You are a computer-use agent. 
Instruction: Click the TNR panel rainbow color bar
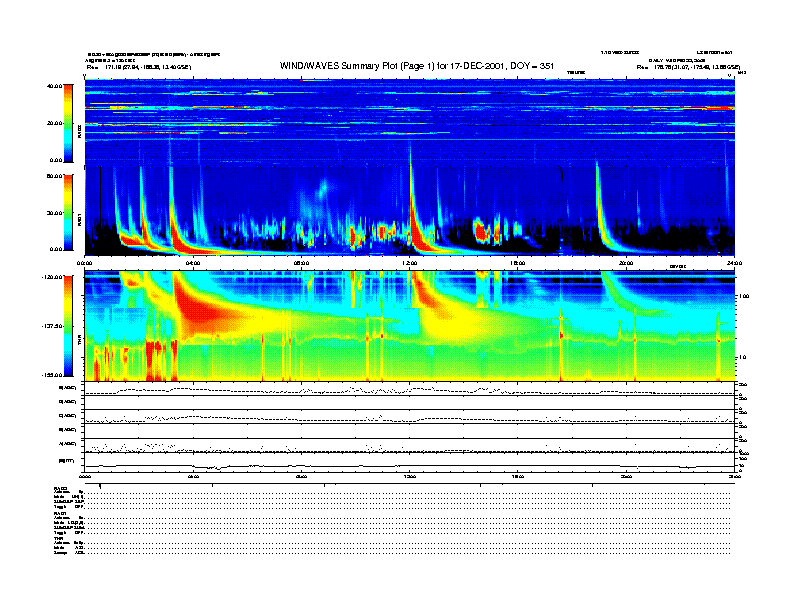pyautogui.click(x=68, y=326)
